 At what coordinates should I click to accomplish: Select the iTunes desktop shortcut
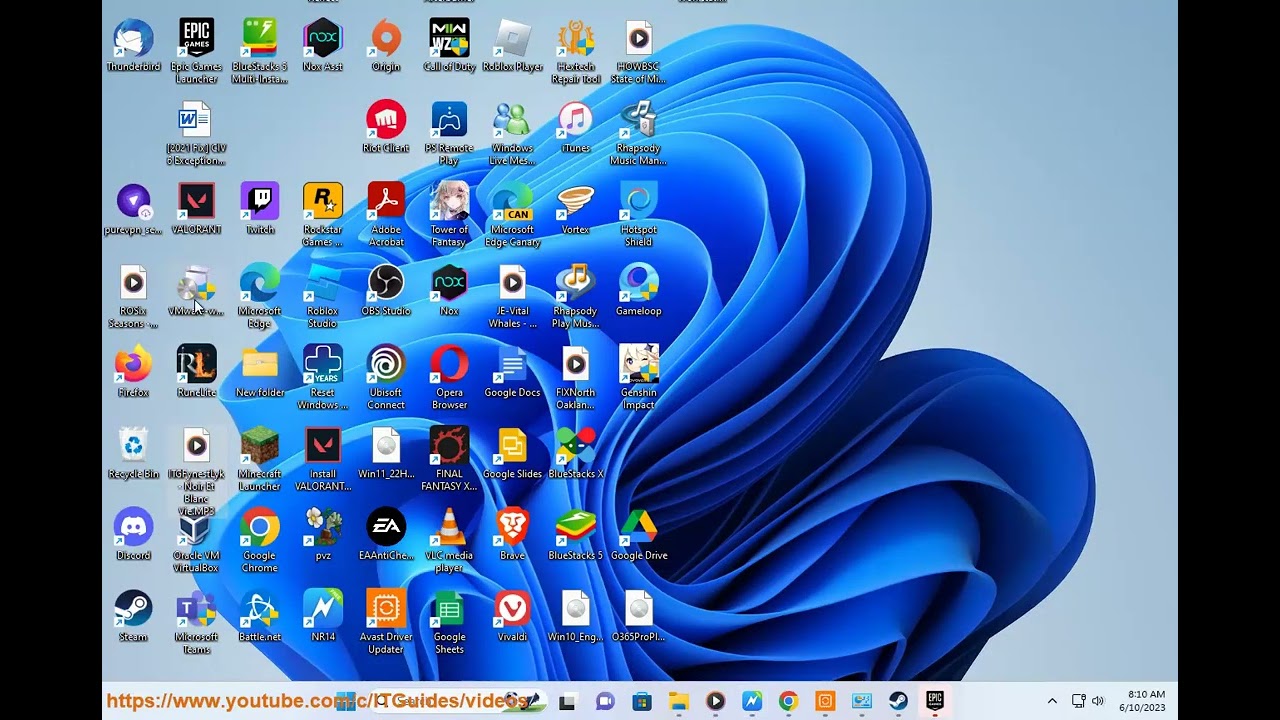[x=575, y=127]
